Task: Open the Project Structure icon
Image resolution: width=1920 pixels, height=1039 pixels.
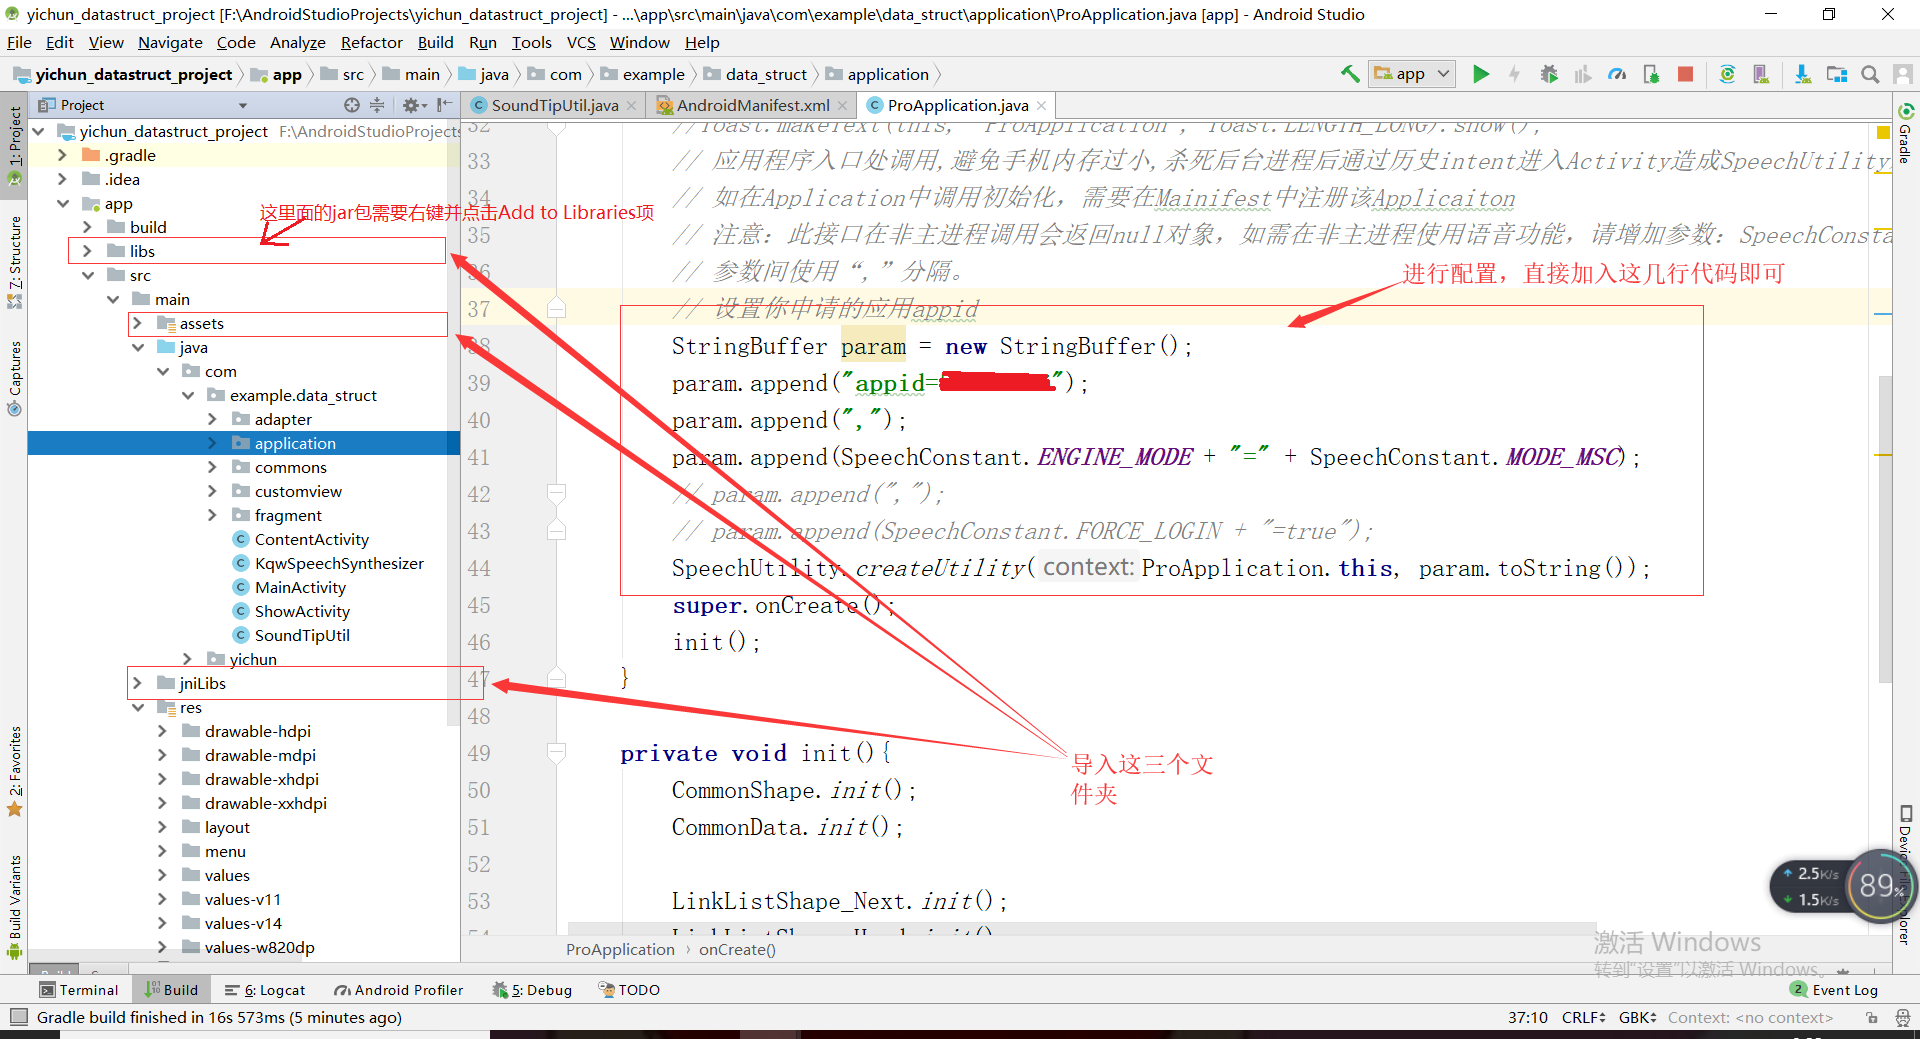Action: pos(1837,74)
